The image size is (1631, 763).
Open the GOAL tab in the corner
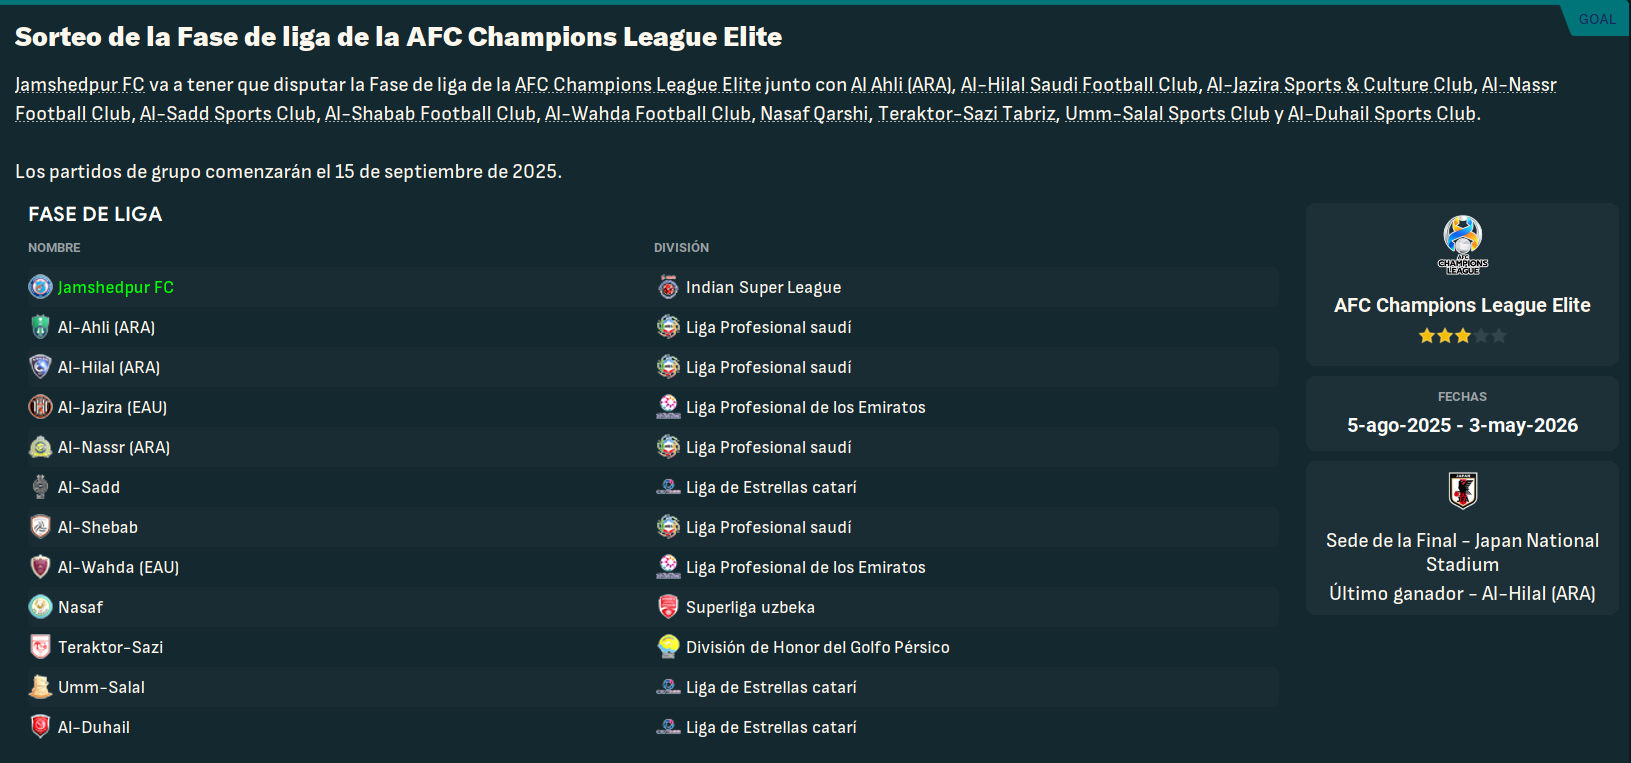click(1597, 19)
